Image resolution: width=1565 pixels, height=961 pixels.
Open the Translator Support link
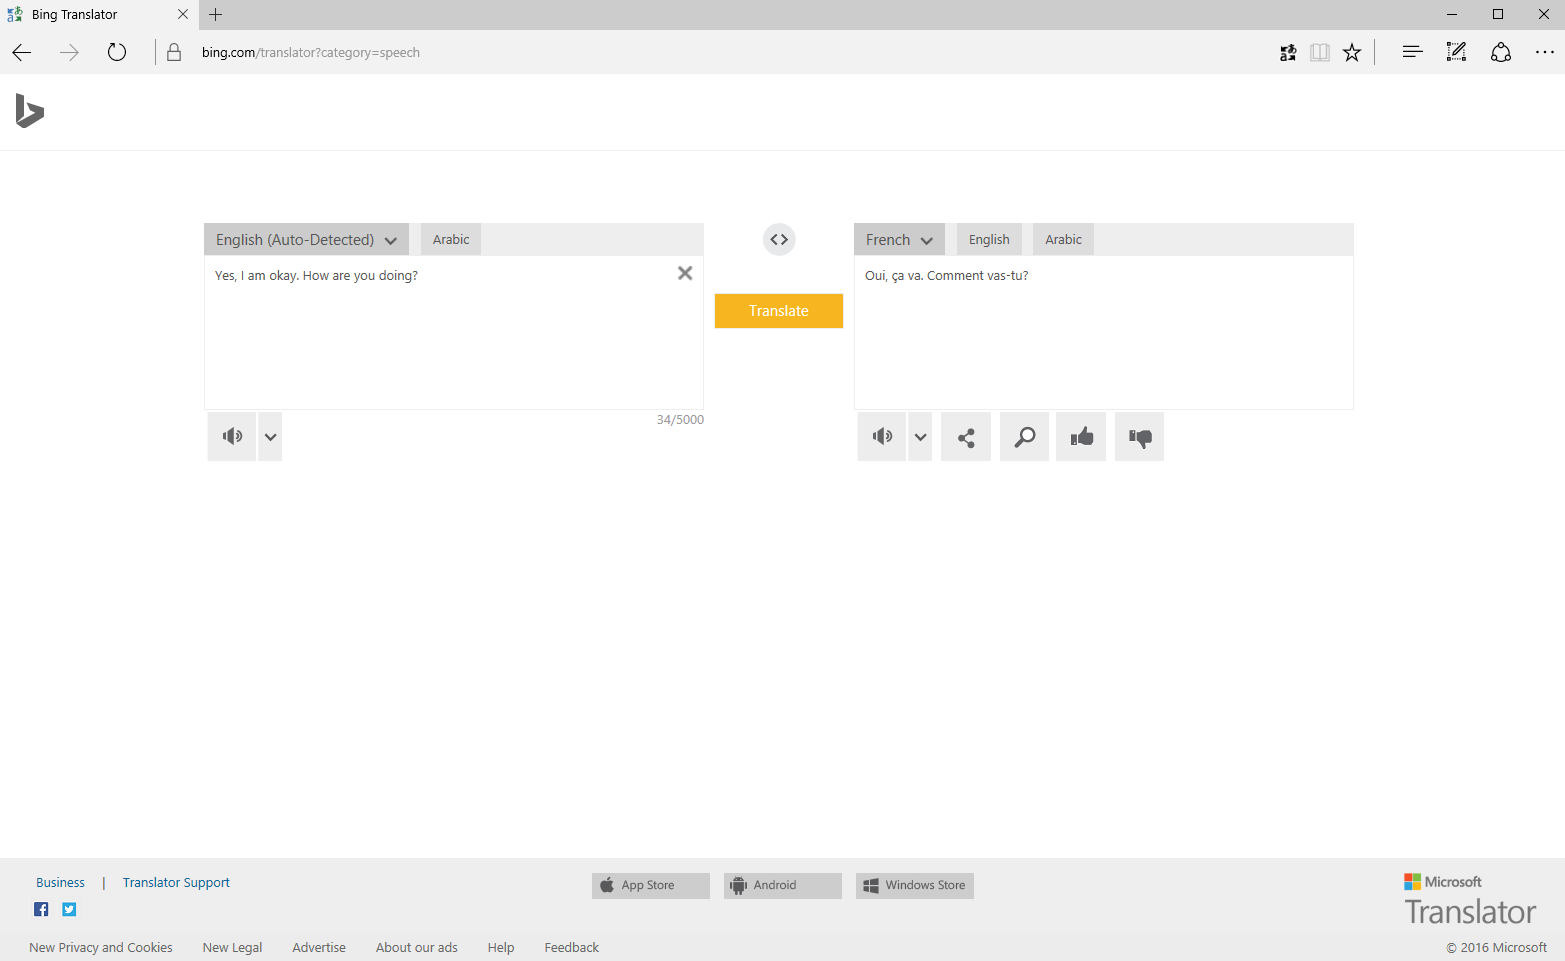(176, 882)
